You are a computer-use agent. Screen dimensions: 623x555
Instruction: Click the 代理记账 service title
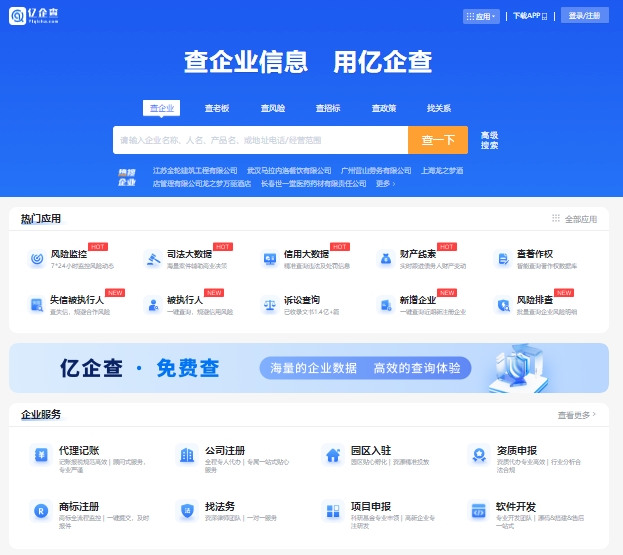pyautogui.click(x=79, y=451)
